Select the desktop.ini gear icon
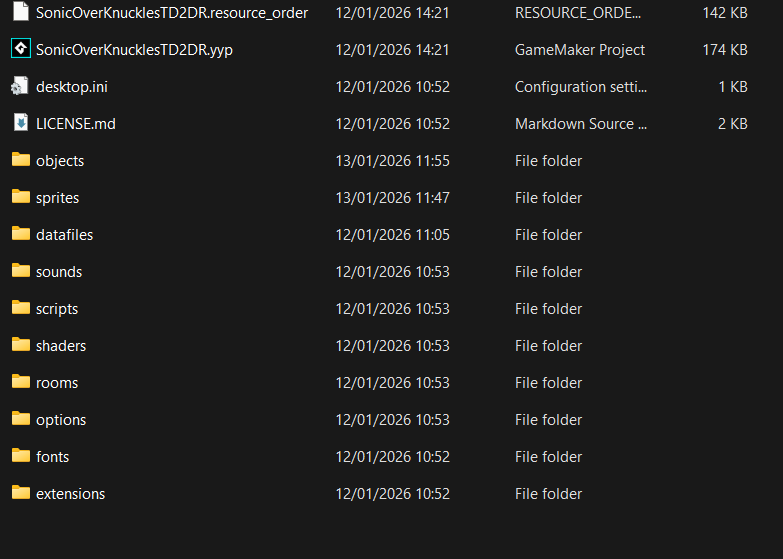 click(21, 87)
